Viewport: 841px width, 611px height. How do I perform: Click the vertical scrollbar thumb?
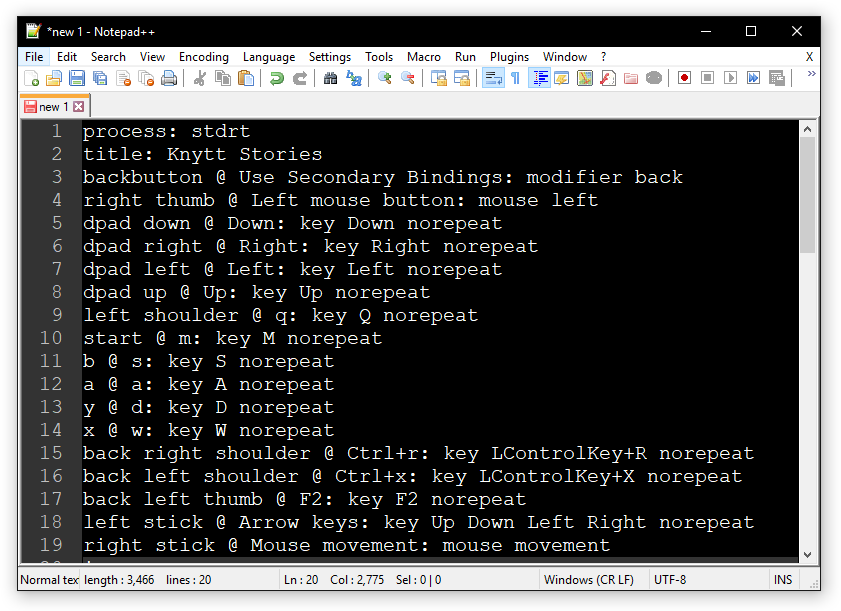click(x=808, y=195)
